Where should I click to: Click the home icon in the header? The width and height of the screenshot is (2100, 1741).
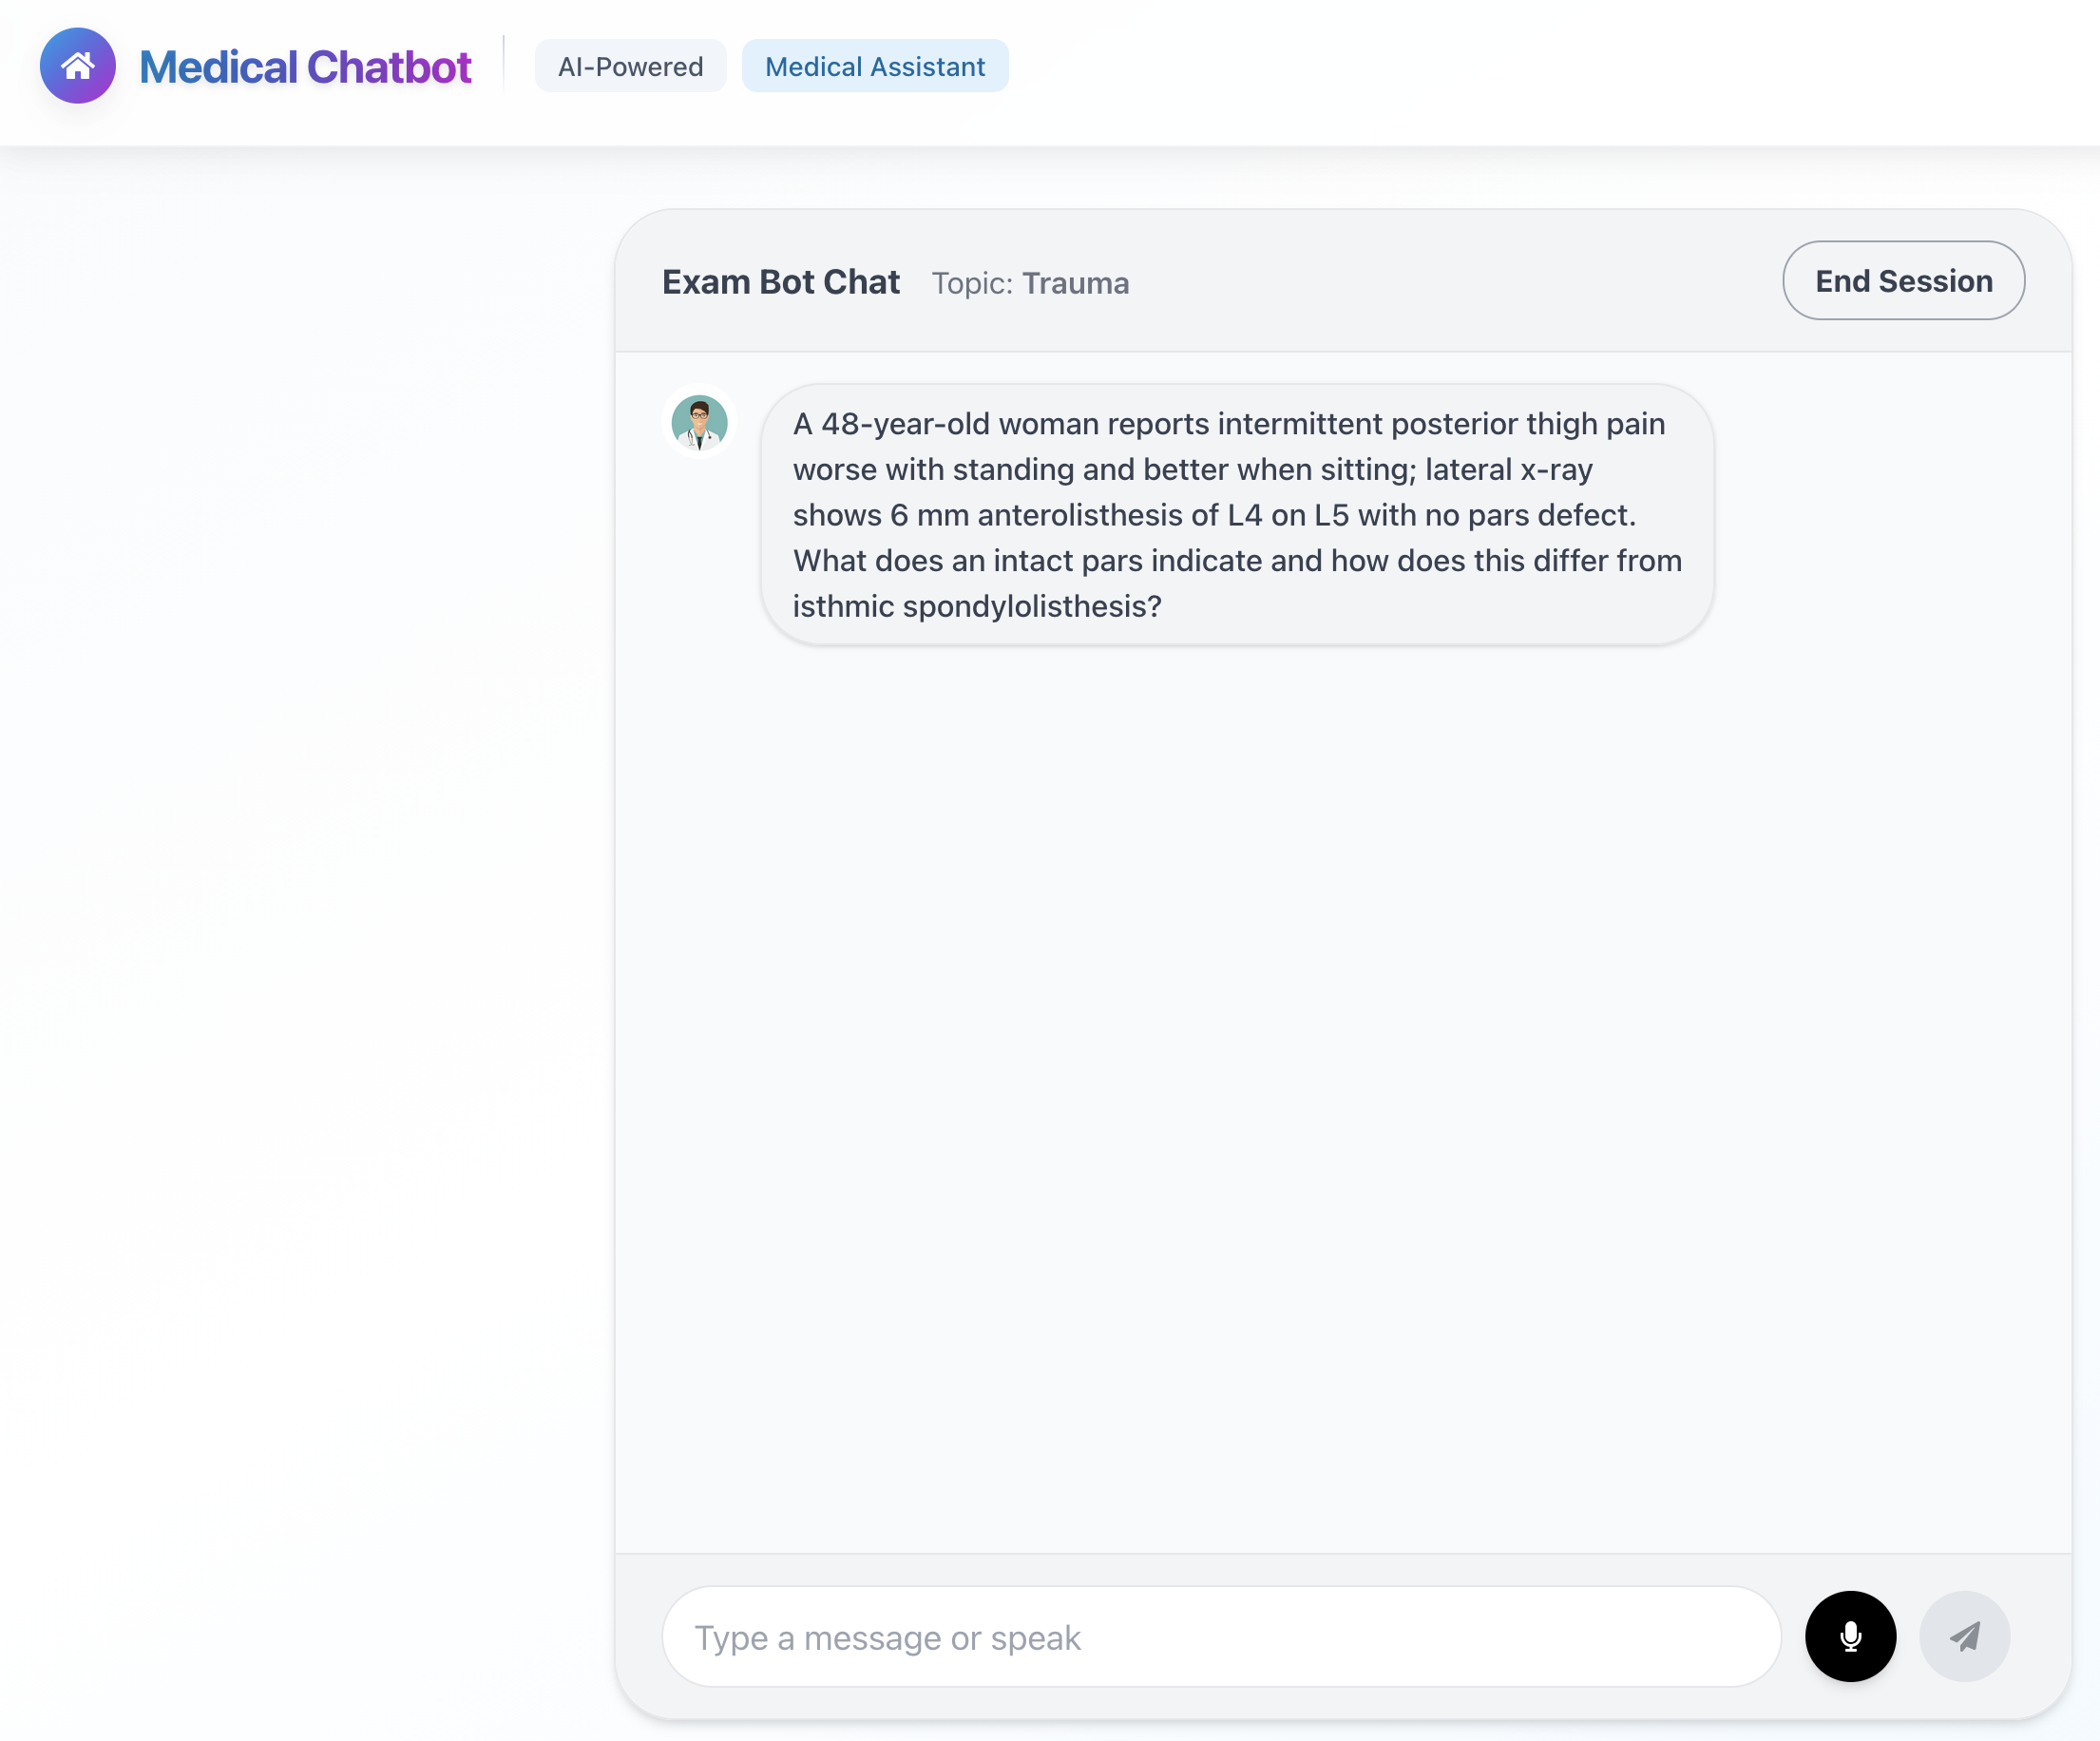click(x=77, y=66)
